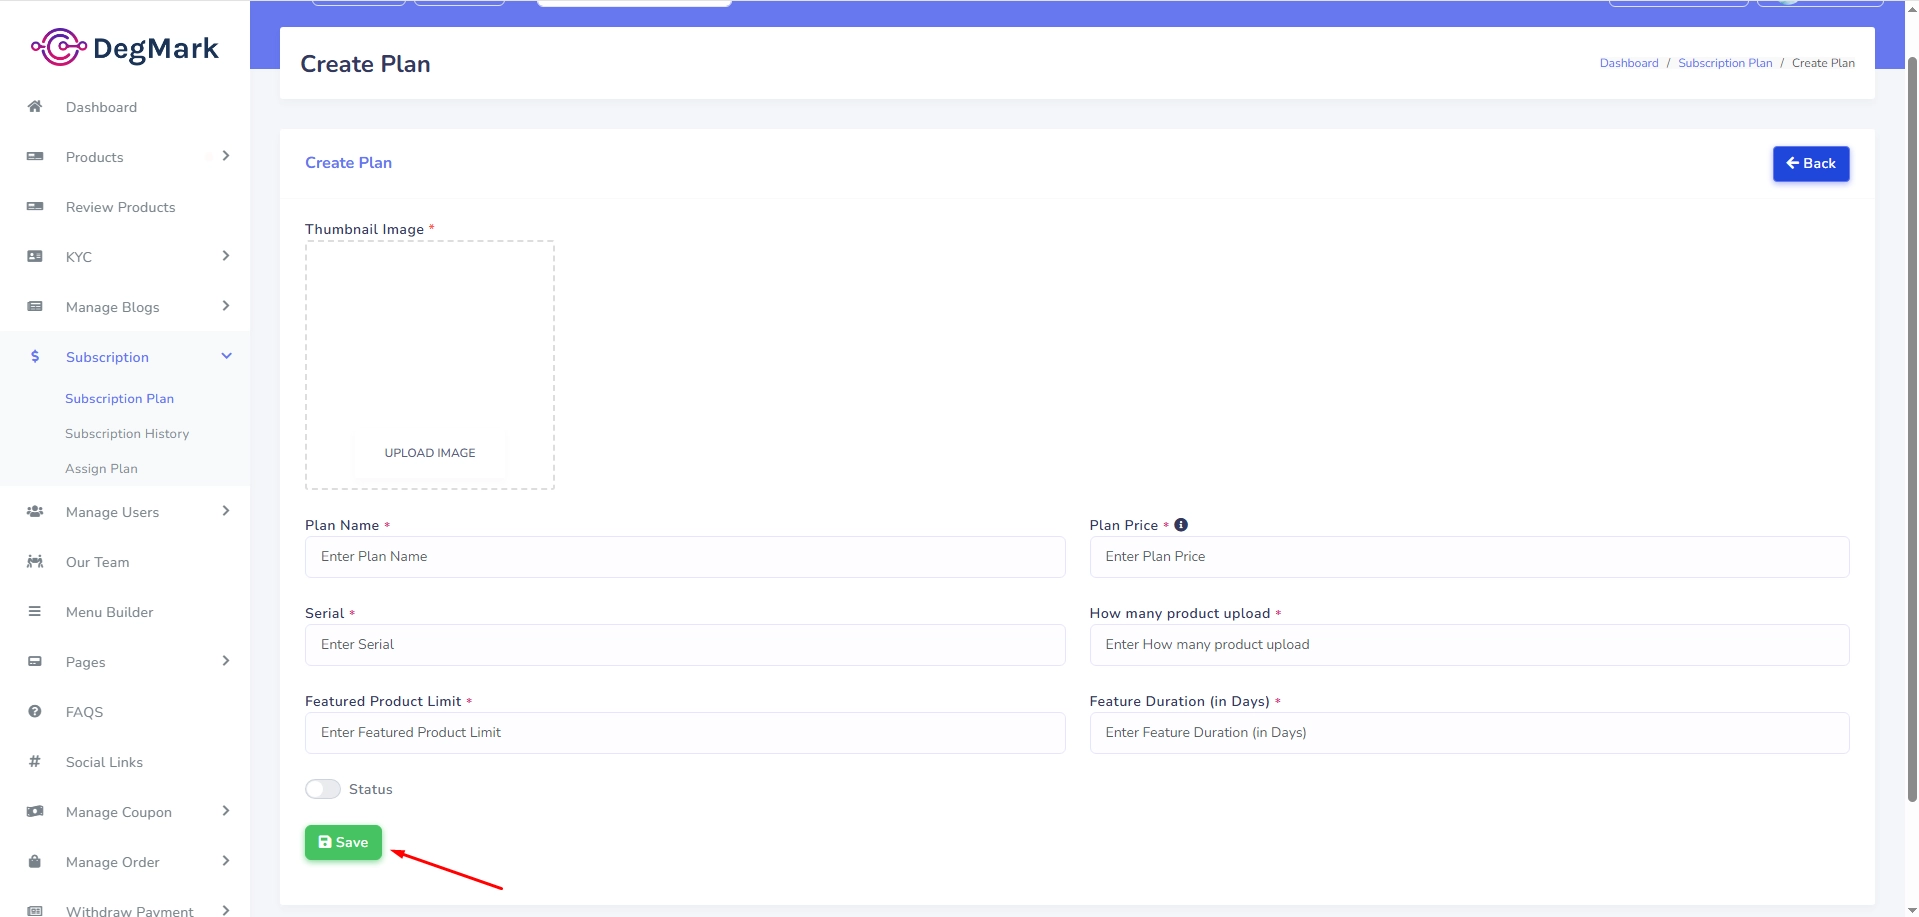Follow the Subscription Plan breadcrumb link
1919x917 pixels.
click(x=1725, y=63)
